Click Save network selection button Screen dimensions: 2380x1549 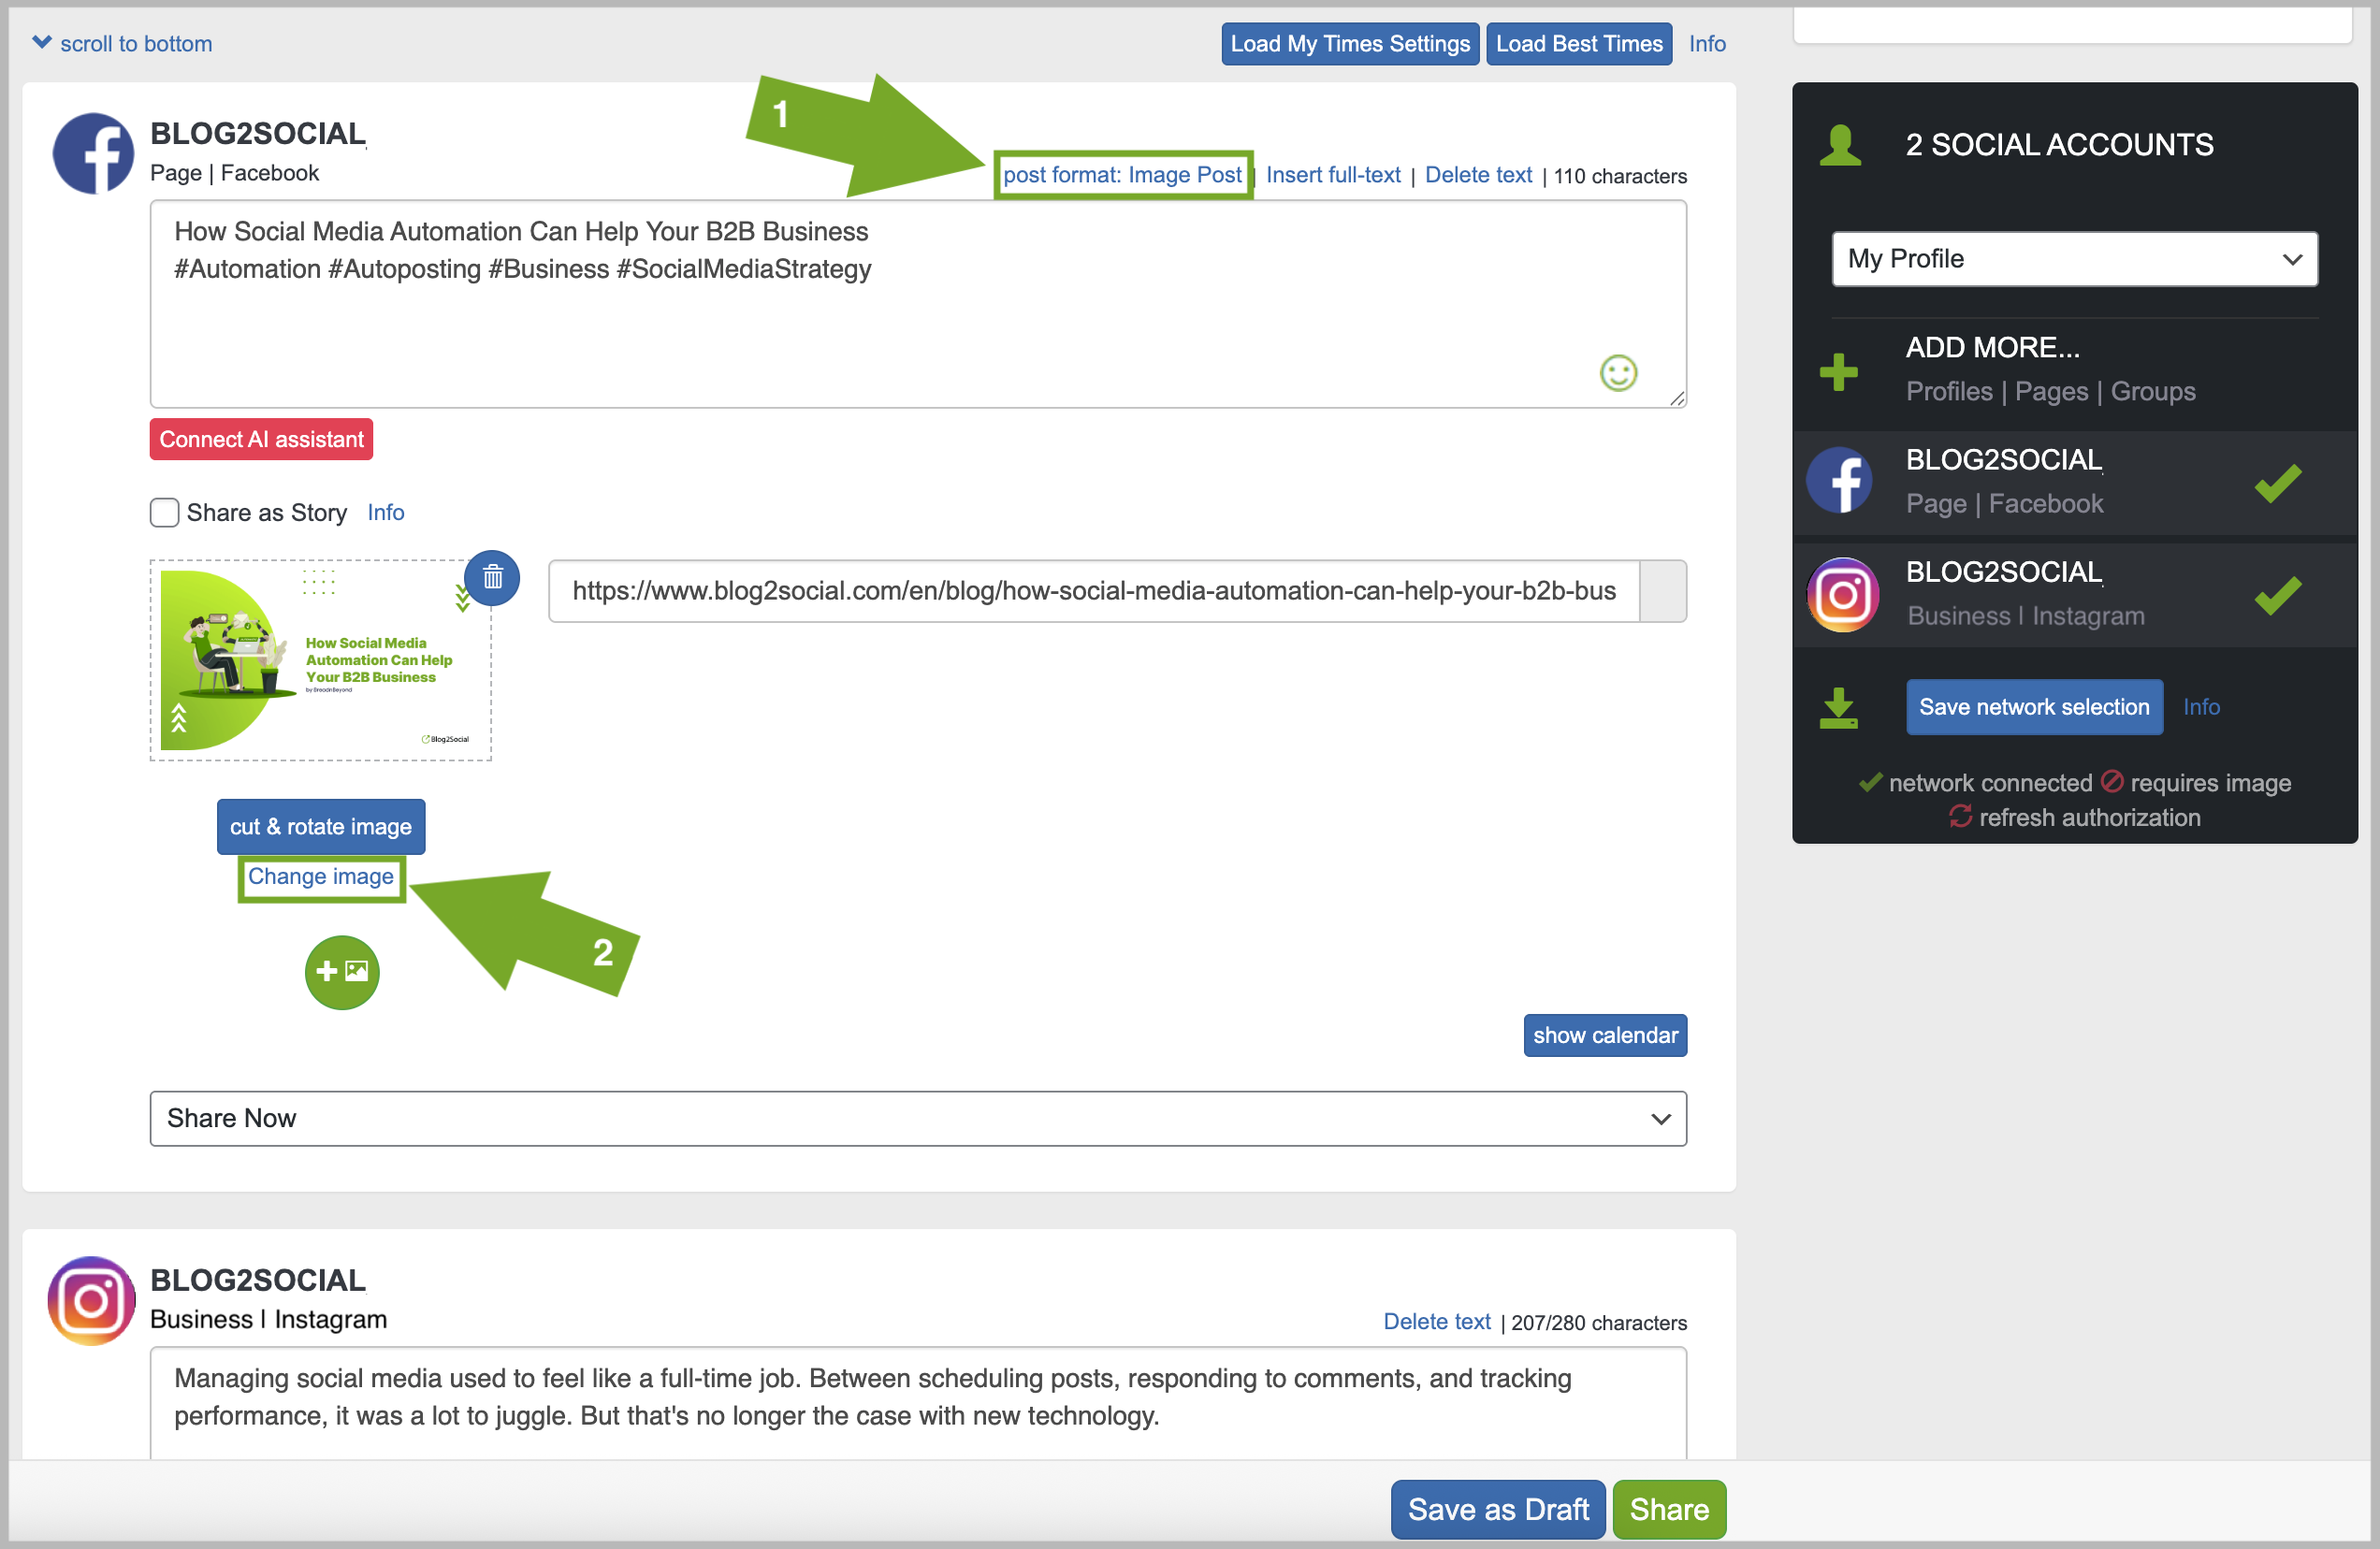click(x=2034, y=707)
